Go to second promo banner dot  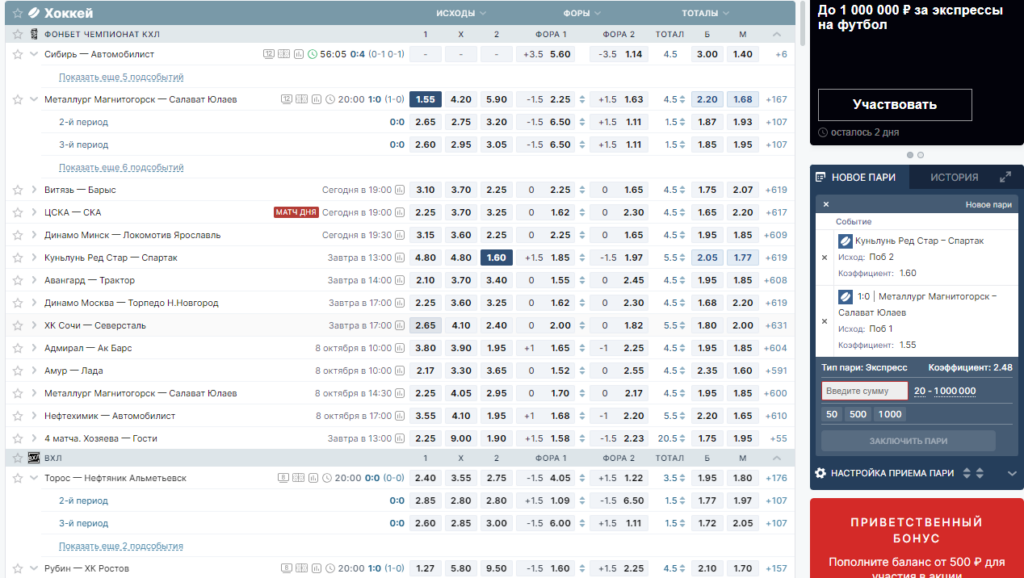[921, 155]
